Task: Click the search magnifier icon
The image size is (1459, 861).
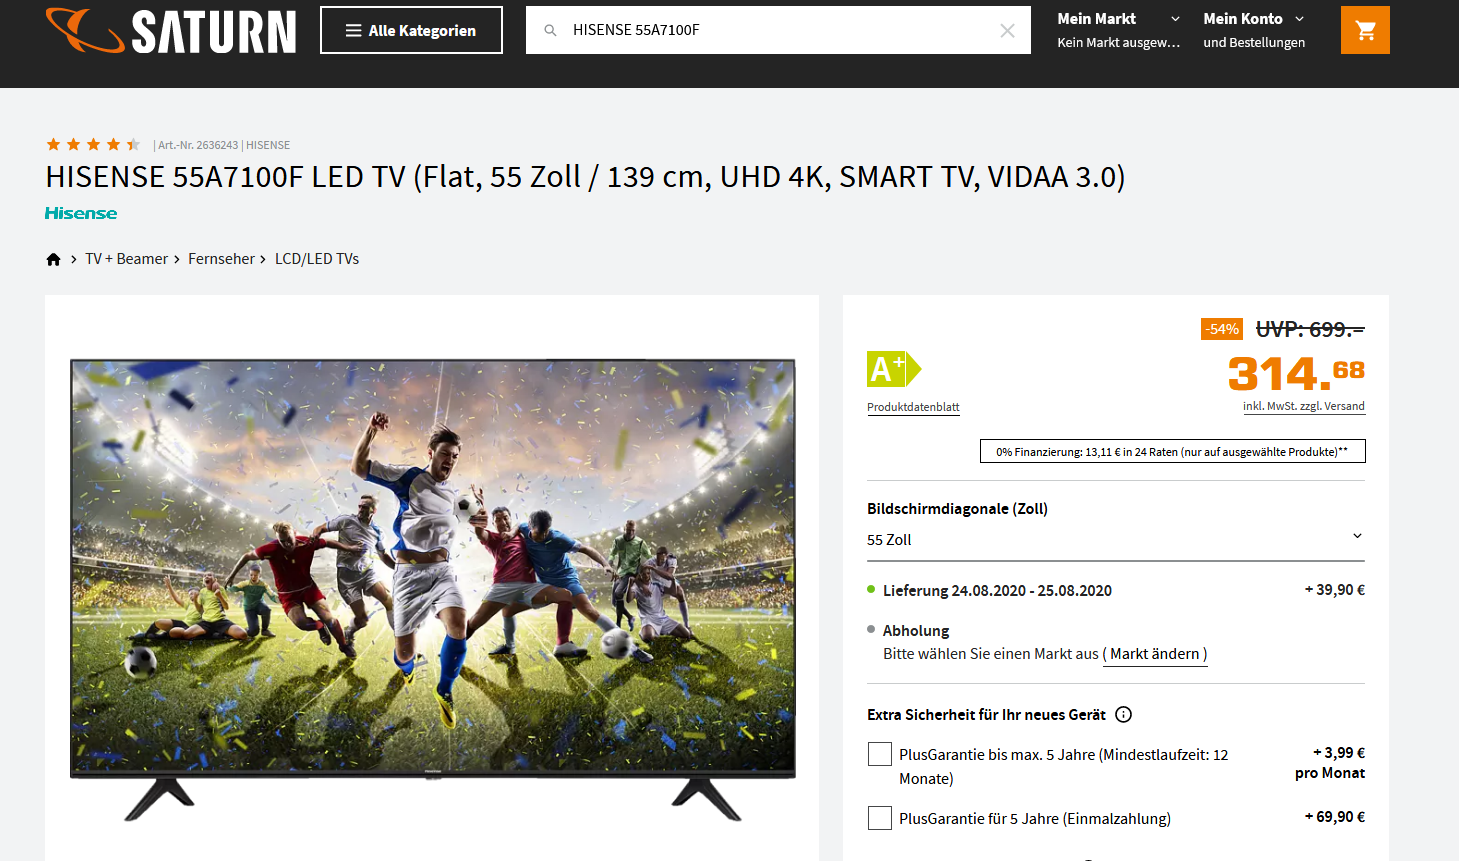Action: click(x=550, y=30)
